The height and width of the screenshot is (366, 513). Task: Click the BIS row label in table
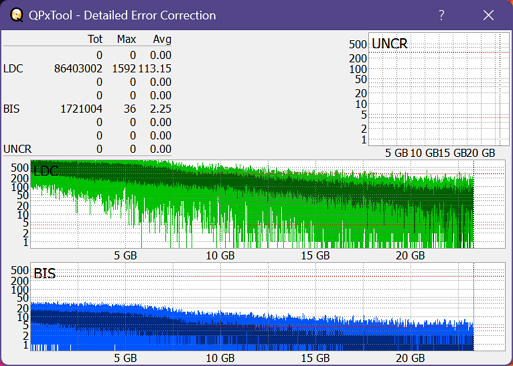11,109
